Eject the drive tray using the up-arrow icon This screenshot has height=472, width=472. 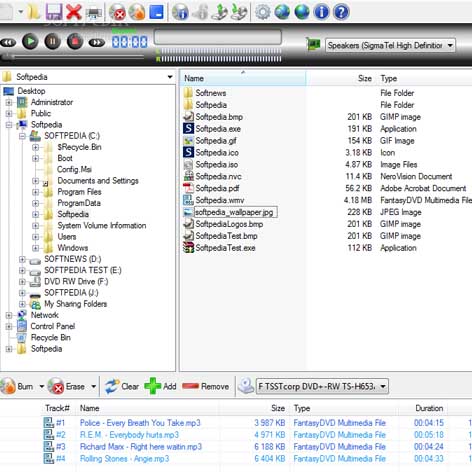(x=220, y=12)
